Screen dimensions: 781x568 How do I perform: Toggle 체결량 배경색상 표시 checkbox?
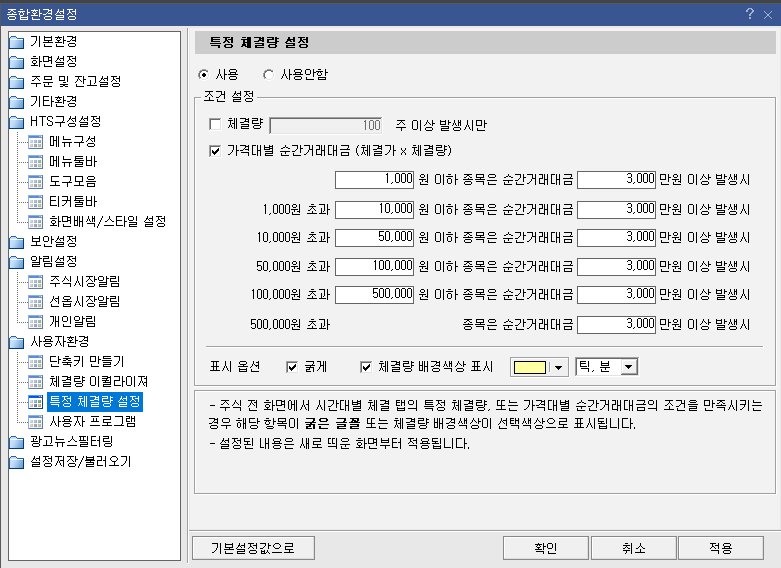click(366, 367)
